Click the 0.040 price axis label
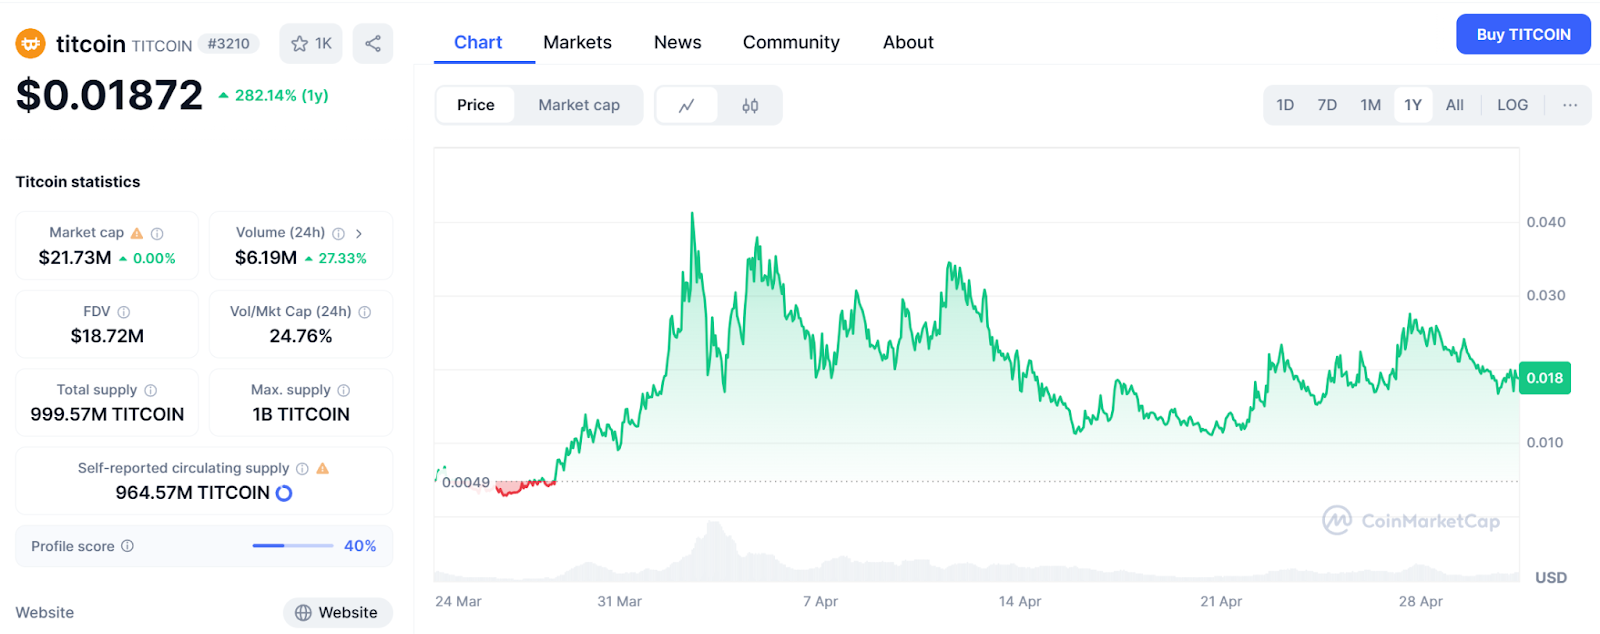1600x634 pixels. point(1546,222)
